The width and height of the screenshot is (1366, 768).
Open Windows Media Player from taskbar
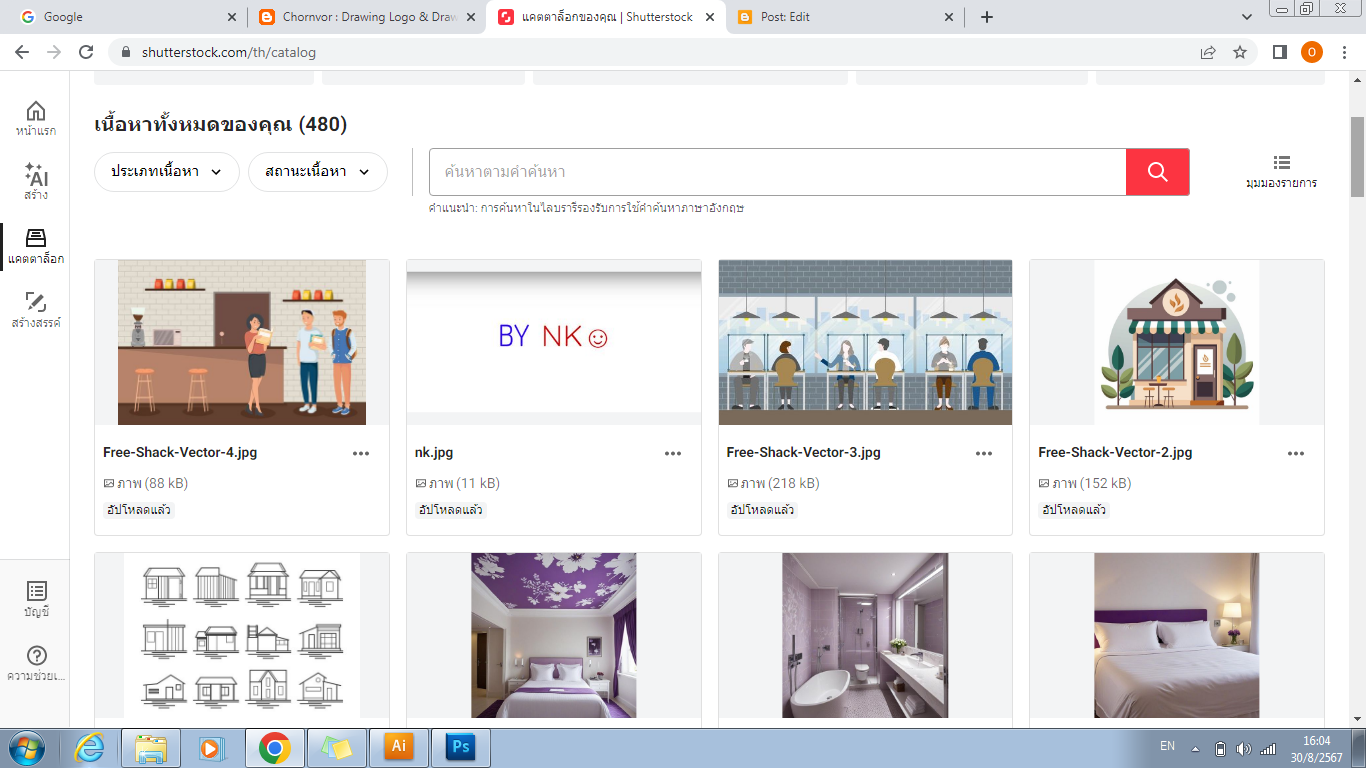[x=210, y=747]
